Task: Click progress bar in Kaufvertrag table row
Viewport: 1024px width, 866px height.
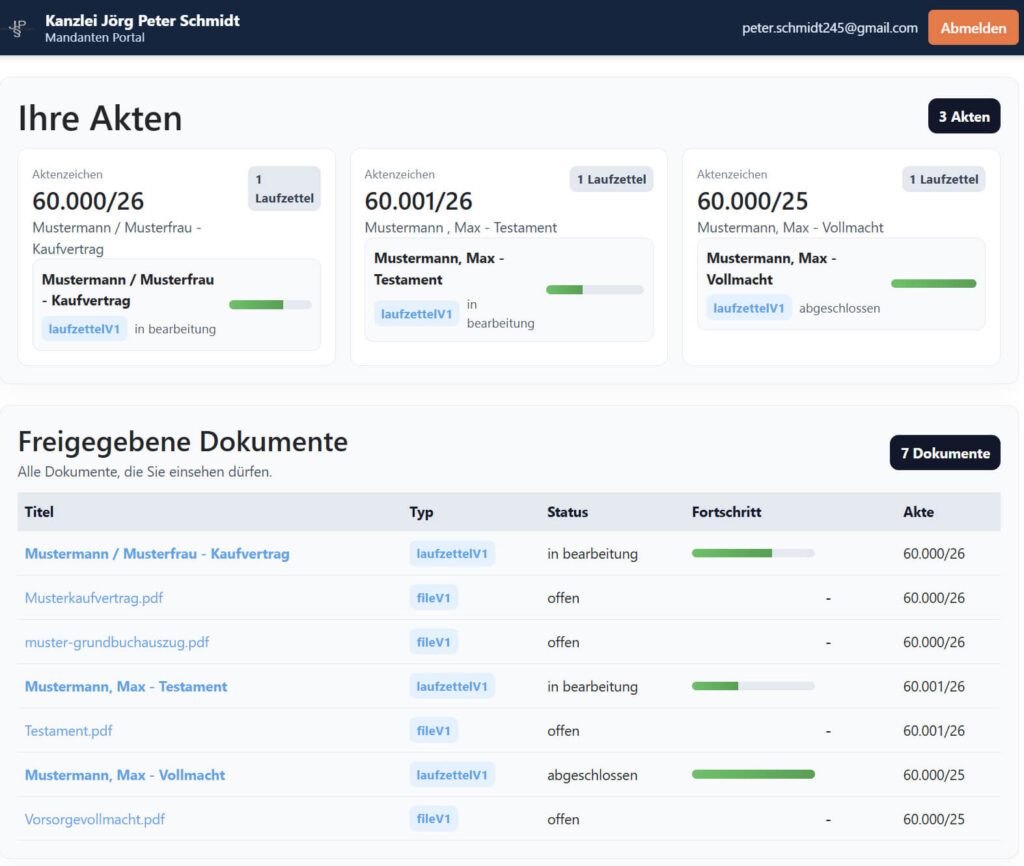Action: [752, 553]
